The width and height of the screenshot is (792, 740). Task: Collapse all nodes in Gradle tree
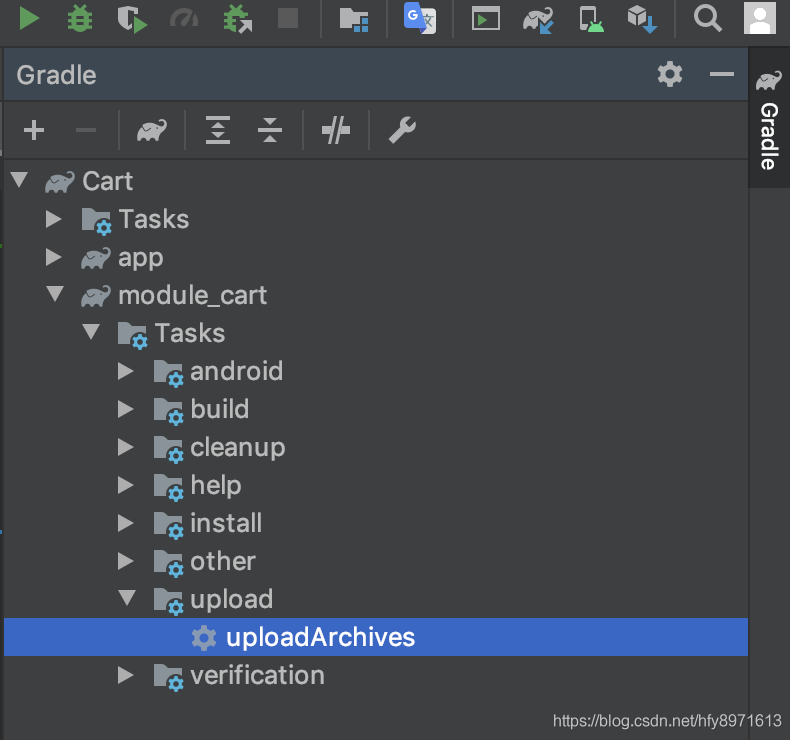click(270, 130)
